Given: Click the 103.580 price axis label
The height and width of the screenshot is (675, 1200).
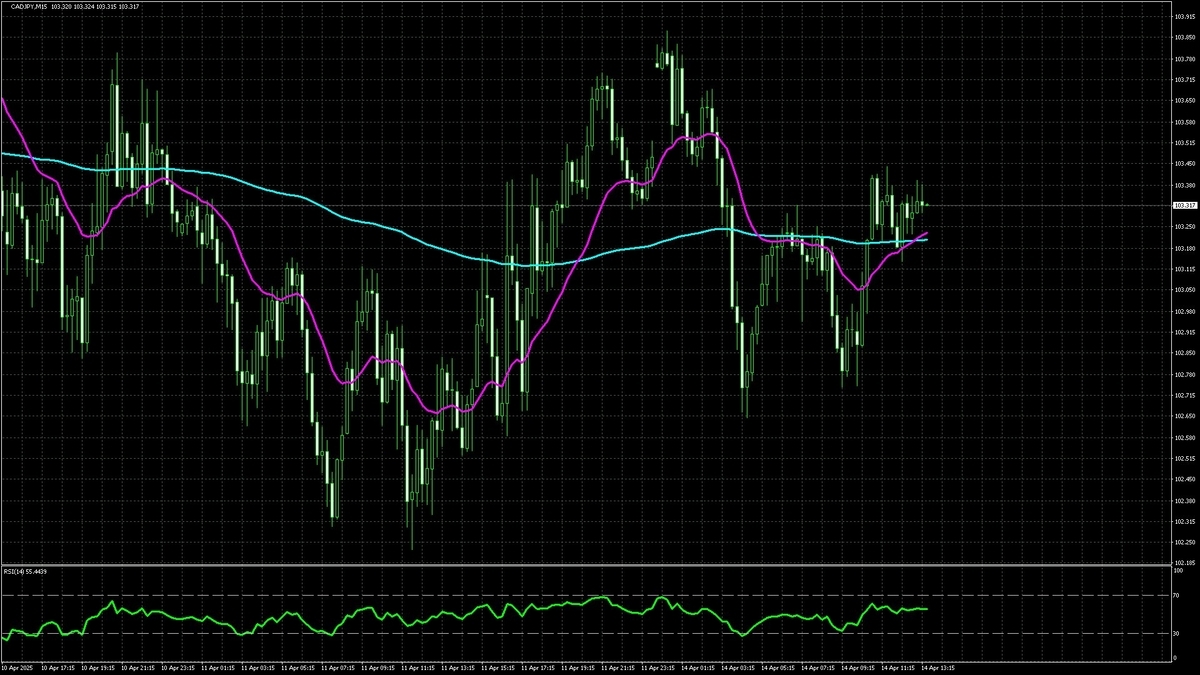Looking at the screenshot, I should coord(1184,122).
